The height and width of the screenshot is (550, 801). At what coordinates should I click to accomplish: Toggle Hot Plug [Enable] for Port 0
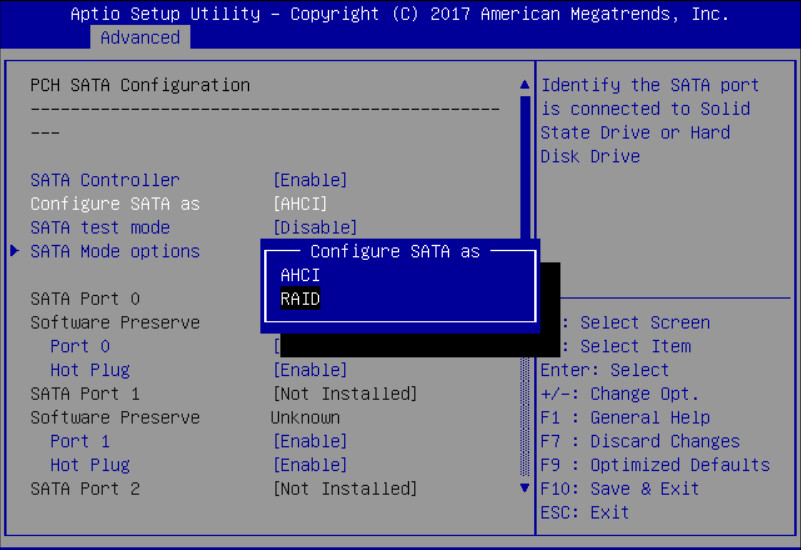coord(310,370)
